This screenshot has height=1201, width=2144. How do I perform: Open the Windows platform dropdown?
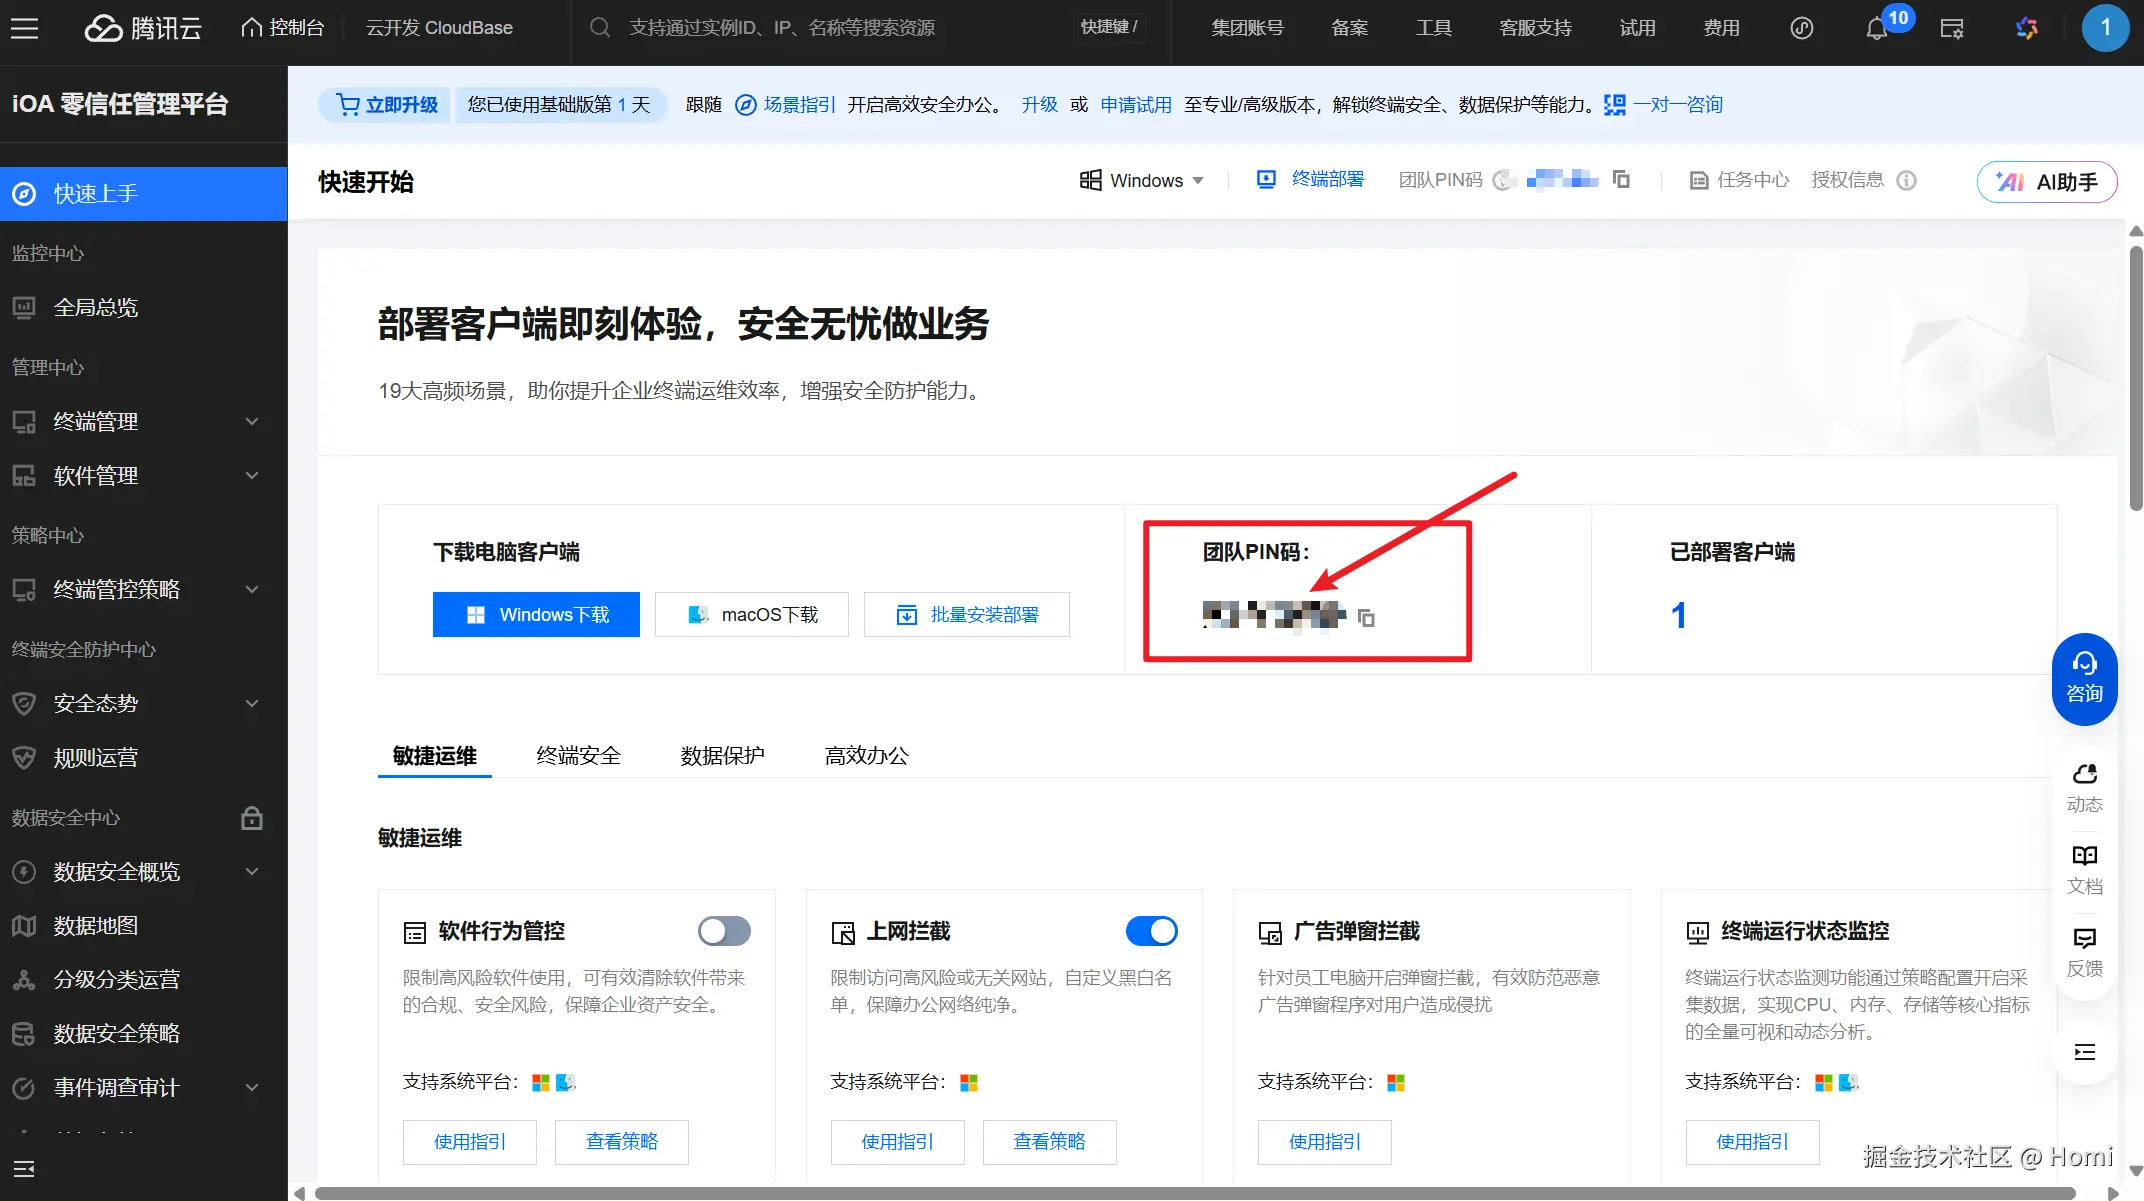[1142, 181]
